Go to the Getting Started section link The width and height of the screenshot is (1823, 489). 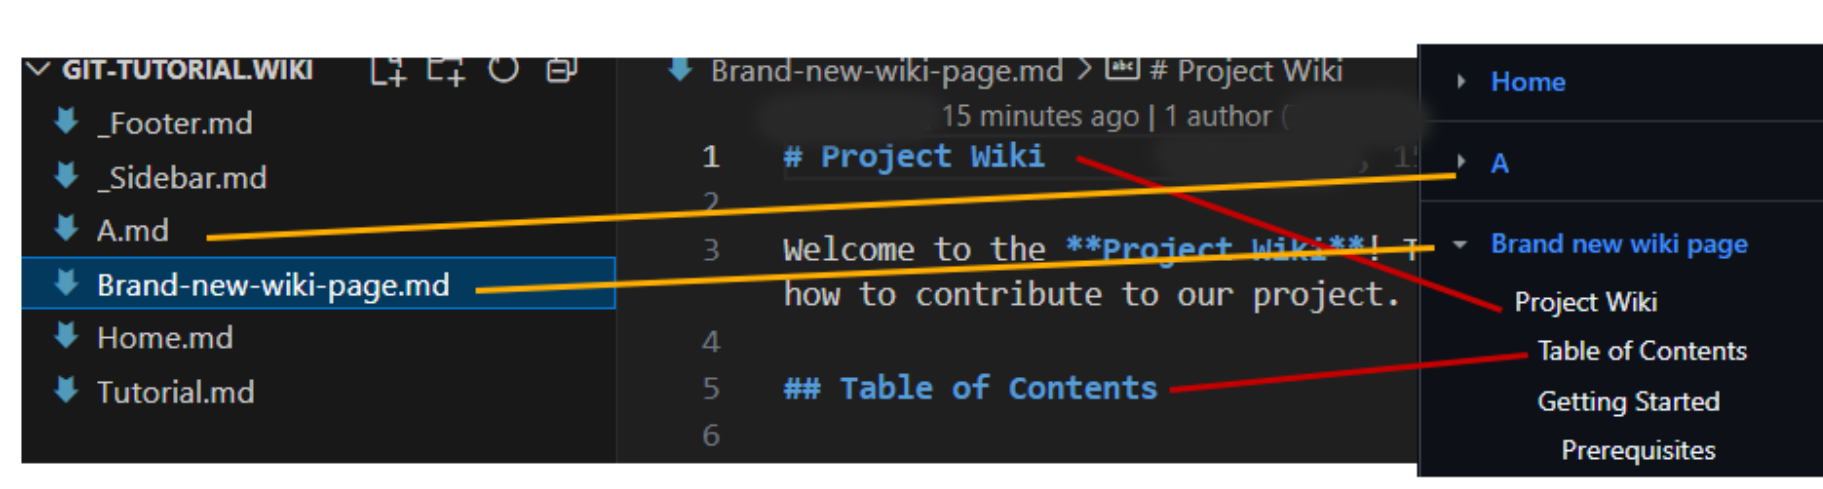pyautogui.click(x=1628, y=401)
